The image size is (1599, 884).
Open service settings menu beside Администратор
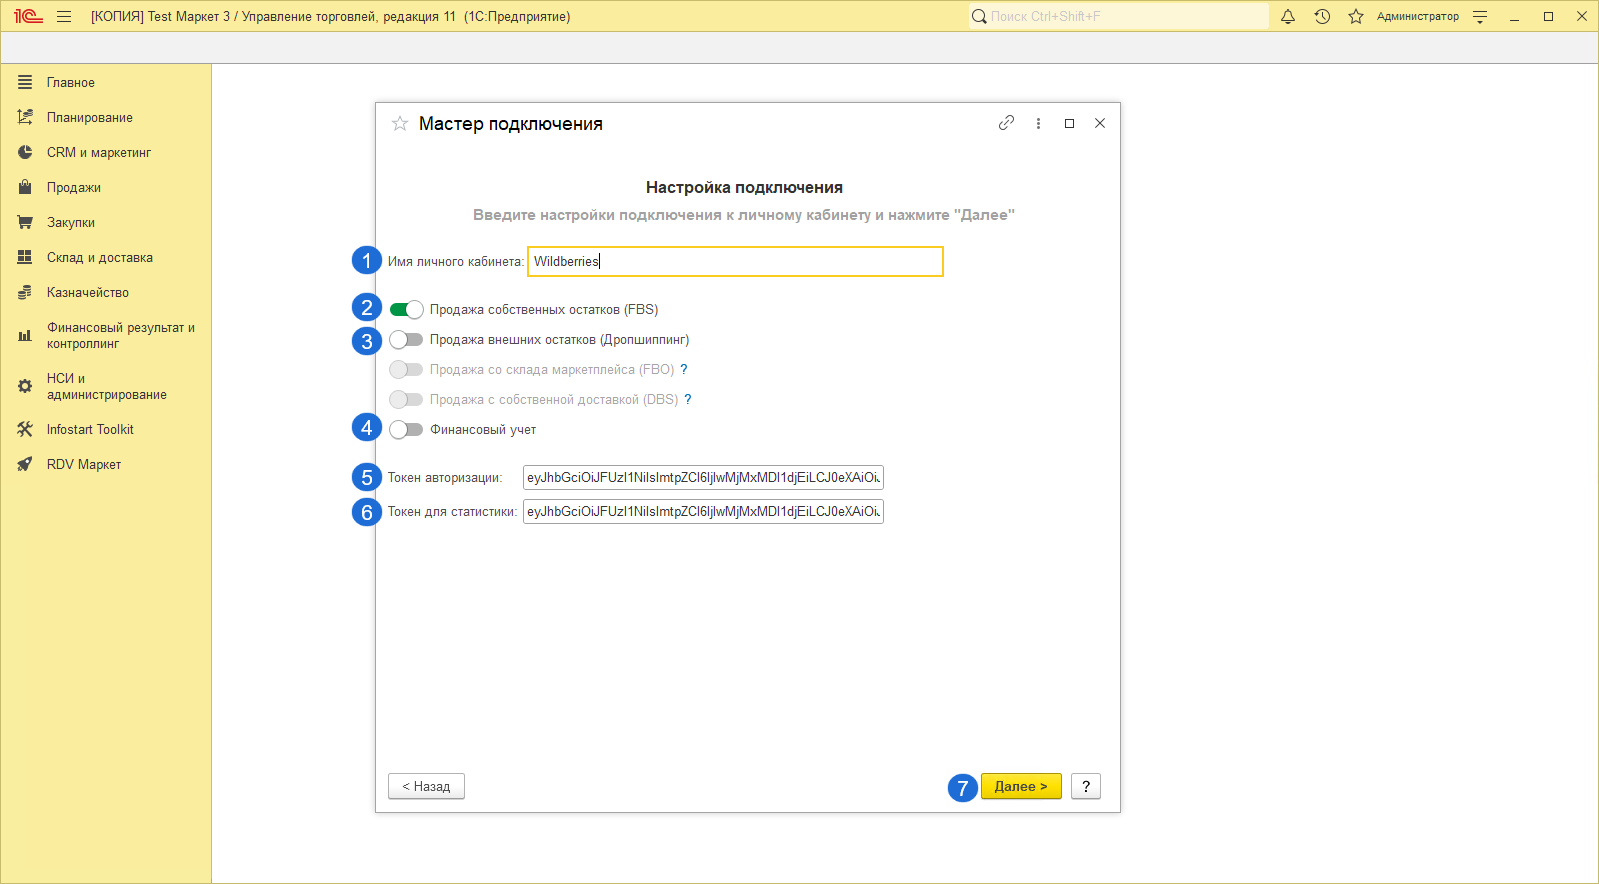click(1480, 16)
